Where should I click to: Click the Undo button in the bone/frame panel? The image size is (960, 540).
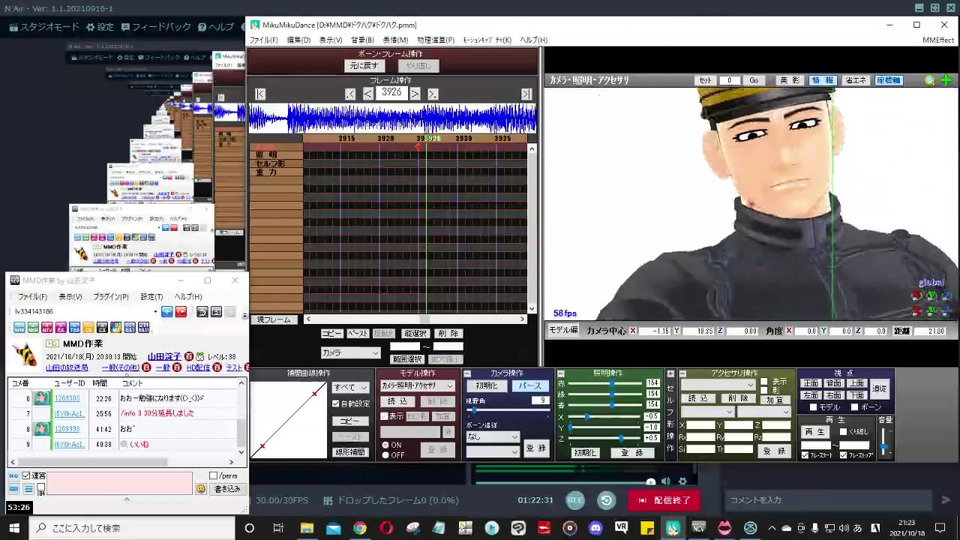click(364, 66)
